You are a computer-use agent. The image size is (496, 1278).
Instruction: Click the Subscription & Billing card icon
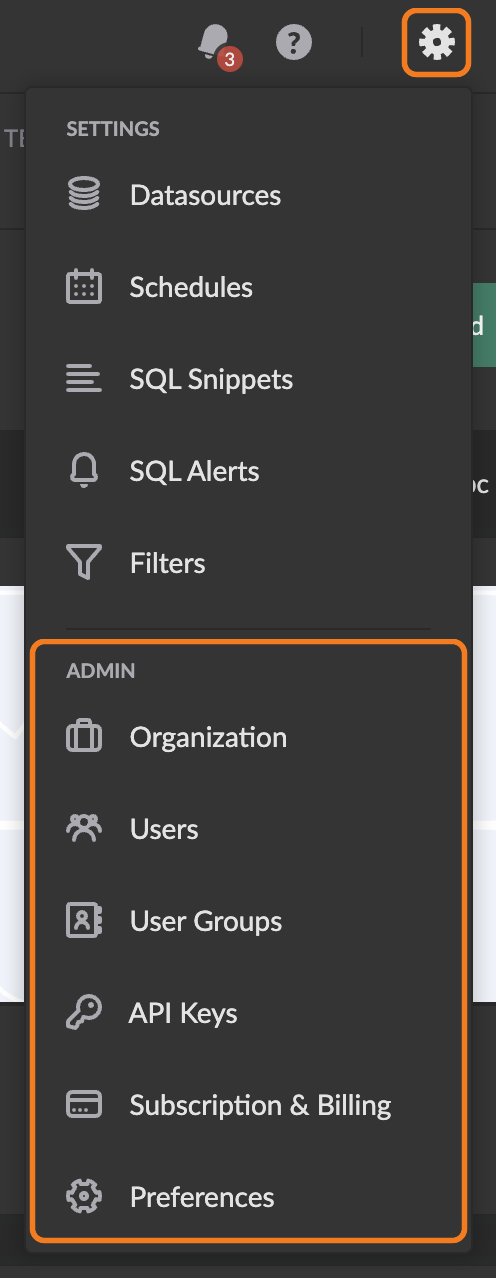pyautogui.click(x=84, y=1105)
